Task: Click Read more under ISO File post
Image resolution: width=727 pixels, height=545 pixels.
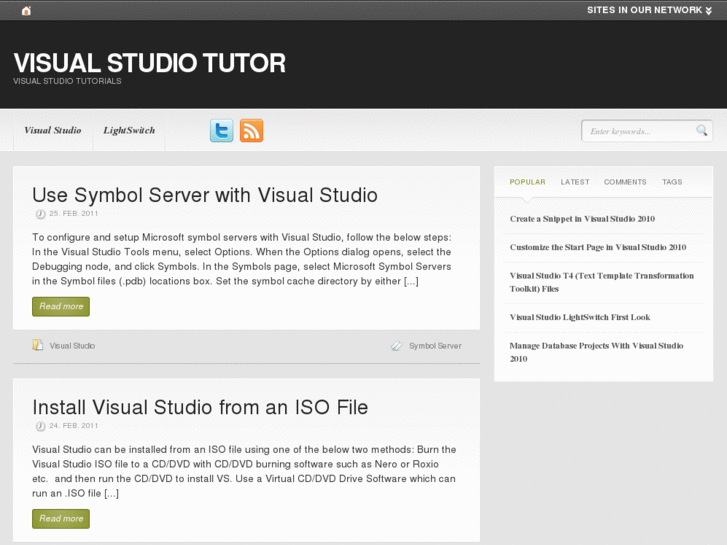Action: coord(61,519)
